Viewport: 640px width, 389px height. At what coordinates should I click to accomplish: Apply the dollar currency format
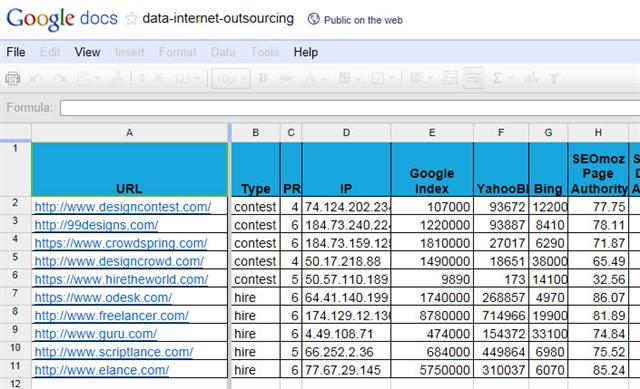(x=142, y=78)
